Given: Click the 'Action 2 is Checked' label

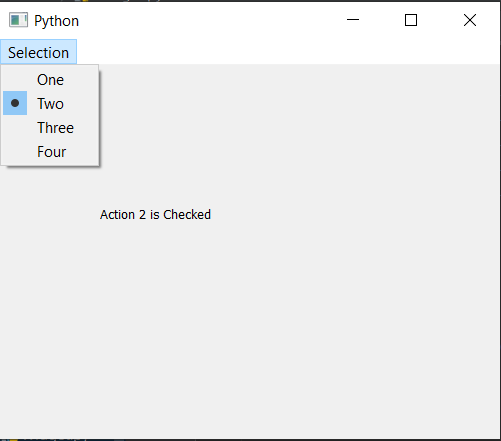Looking at the screenshot, I should pyautogui.click(x=155, y=215).
